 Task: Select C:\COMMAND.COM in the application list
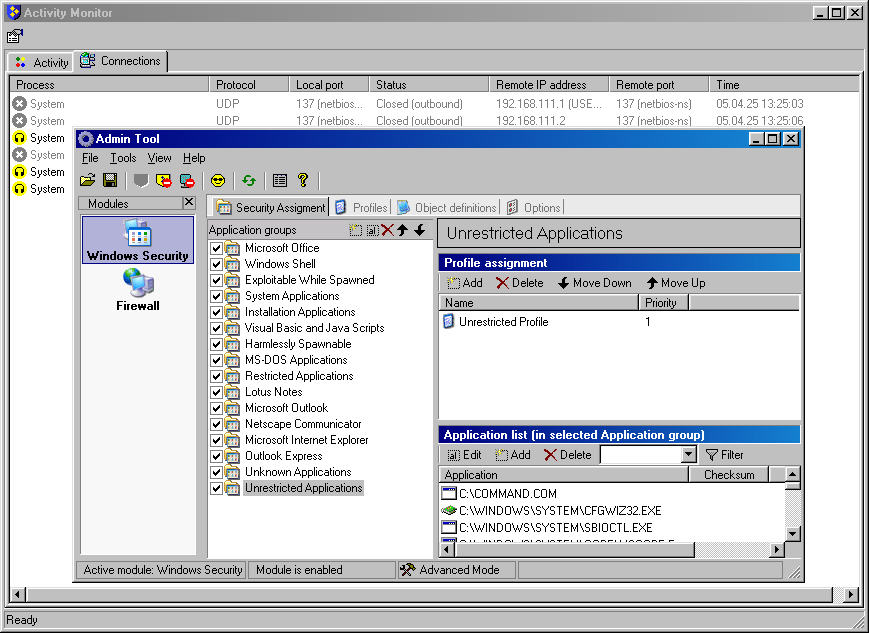click(507, 494)
